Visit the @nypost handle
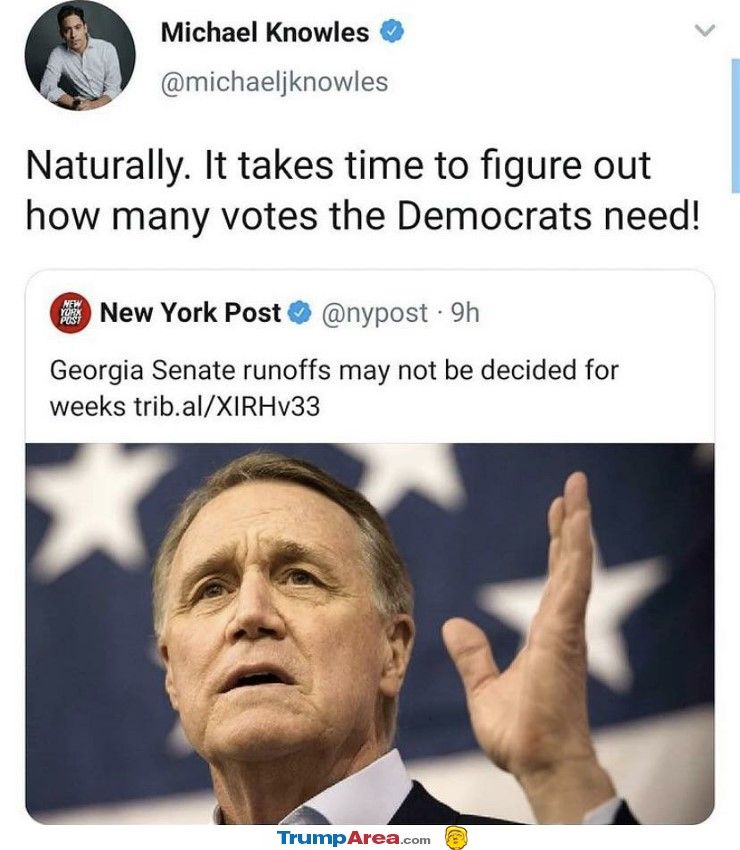740x850 pixels. [x=373, y=313]
